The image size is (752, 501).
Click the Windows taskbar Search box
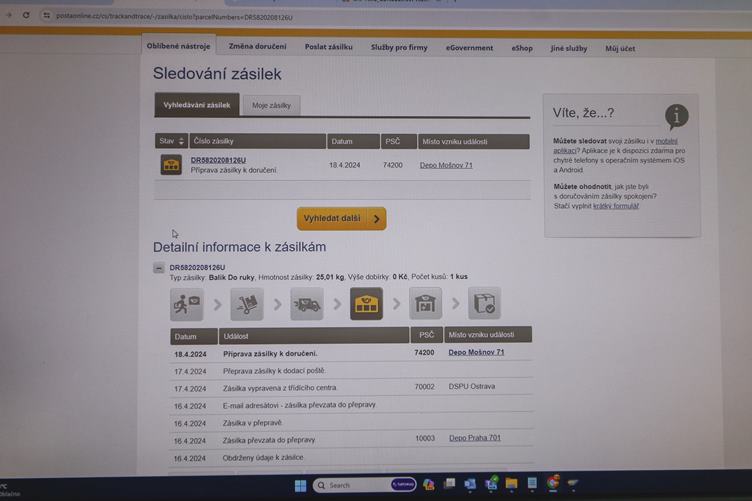point(364,485)
